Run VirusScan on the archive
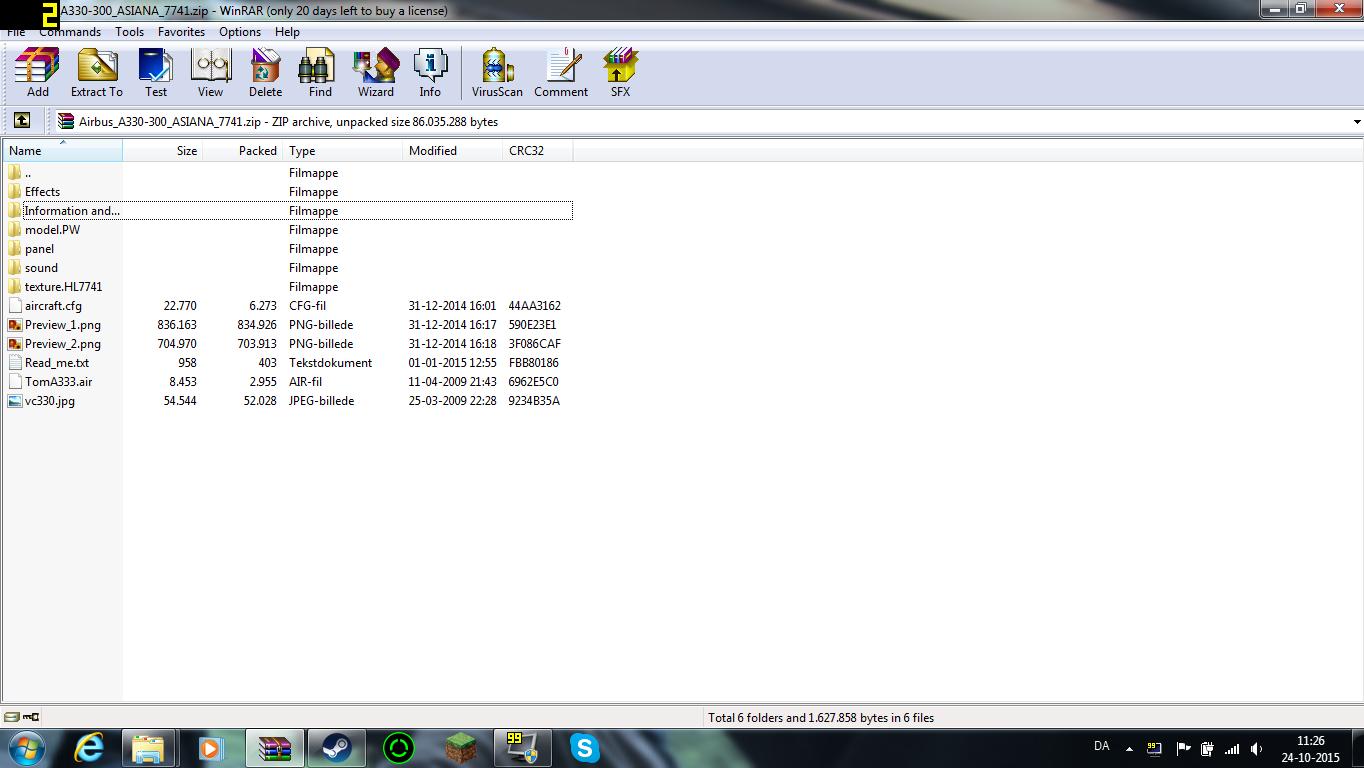The width and height of the screenshot is (1364, 768). coord(497,73)
